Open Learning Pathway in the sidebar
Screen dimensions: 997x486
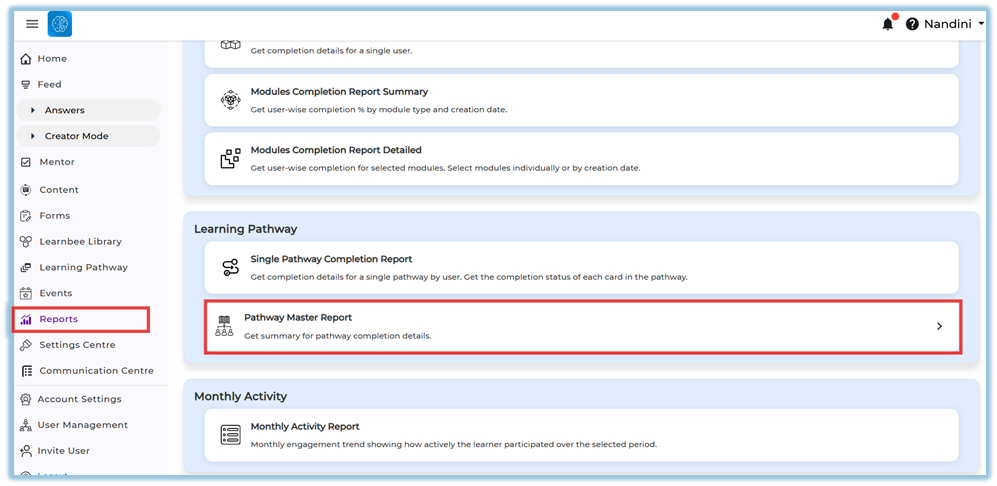pos(83,267)
